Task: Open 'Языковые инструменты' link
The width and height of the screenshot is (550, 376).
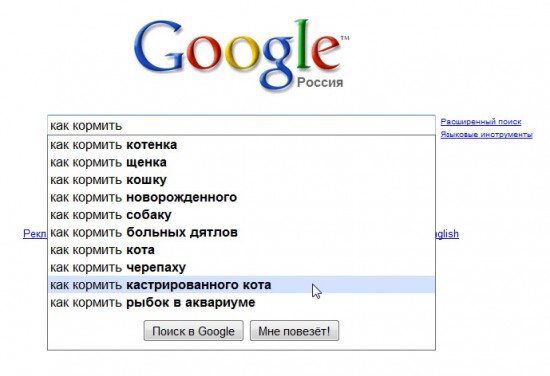Action: tap(486, 135)
